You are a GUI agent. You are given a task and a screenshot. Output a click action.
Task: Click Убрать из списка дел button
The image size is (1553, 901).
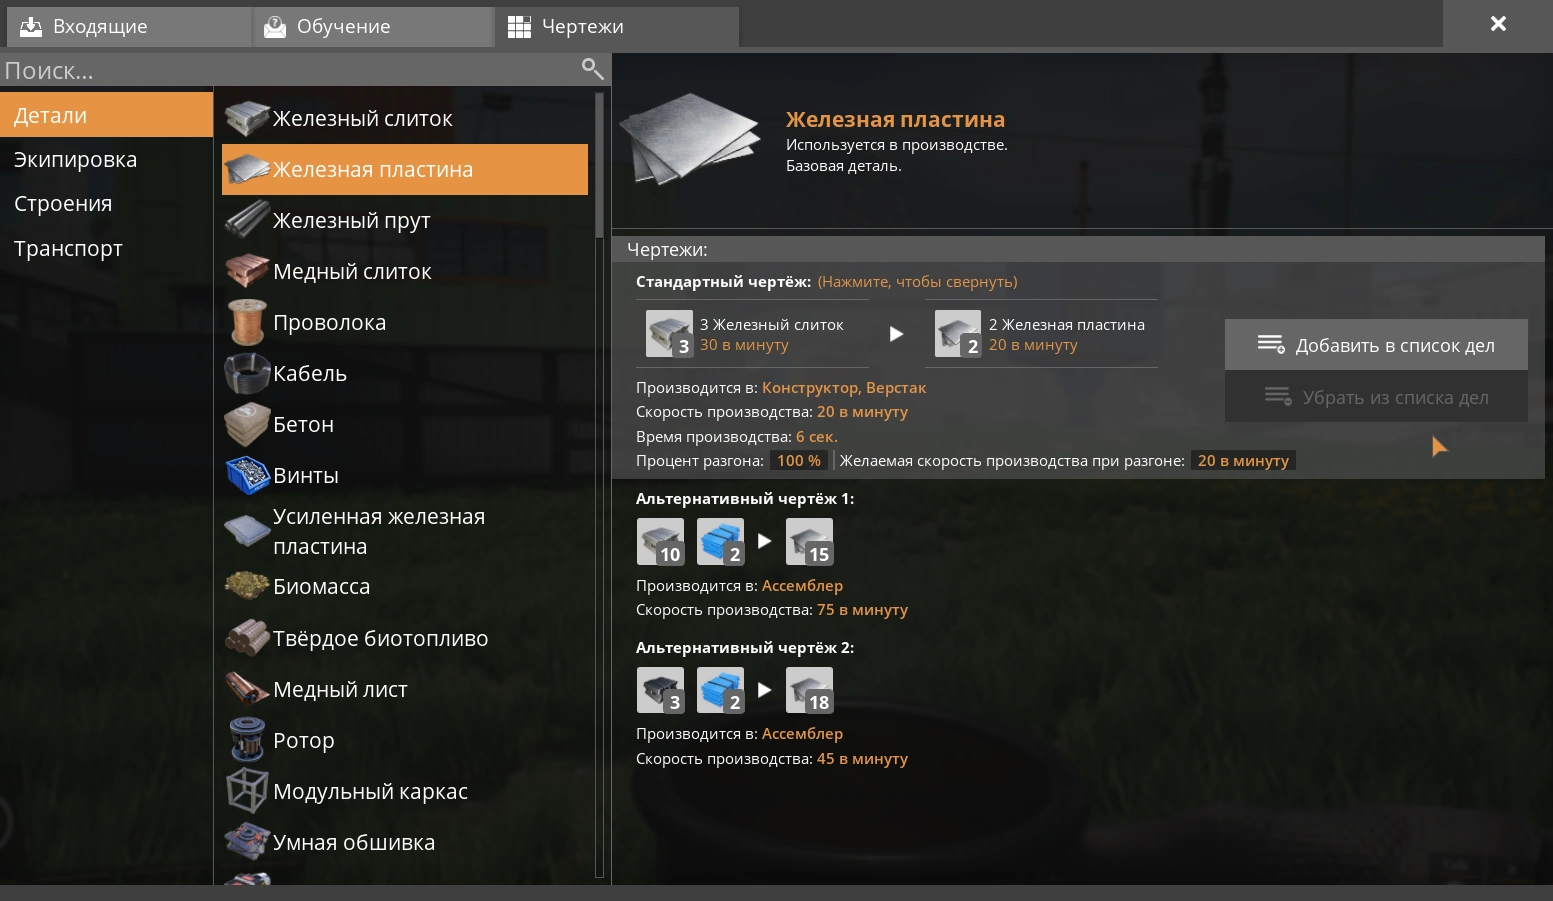[1376, 397]
